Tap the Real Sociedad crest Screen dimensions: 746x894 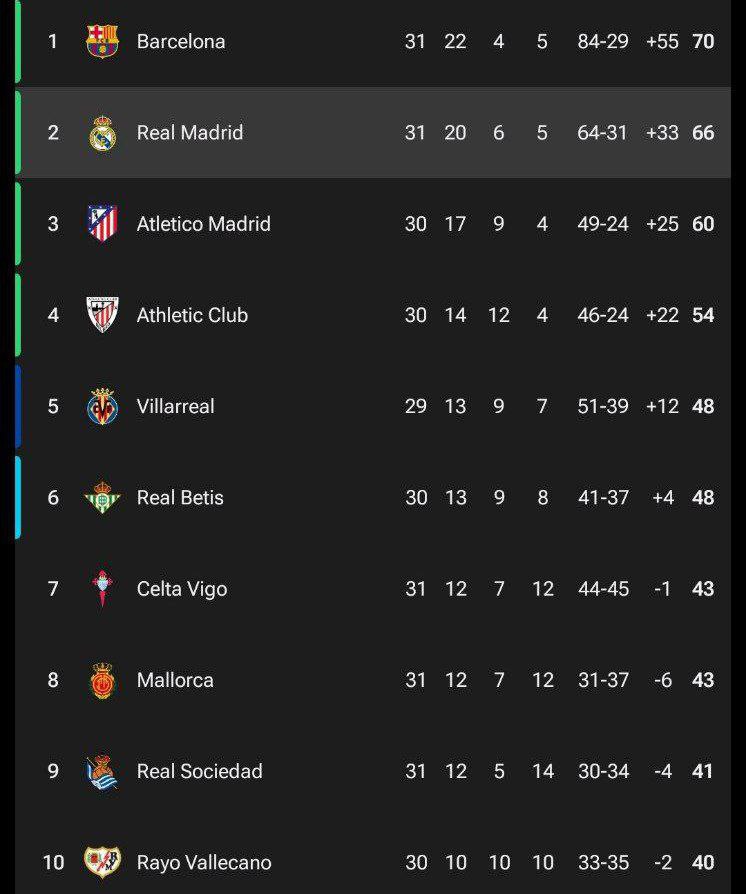[102, 771]
